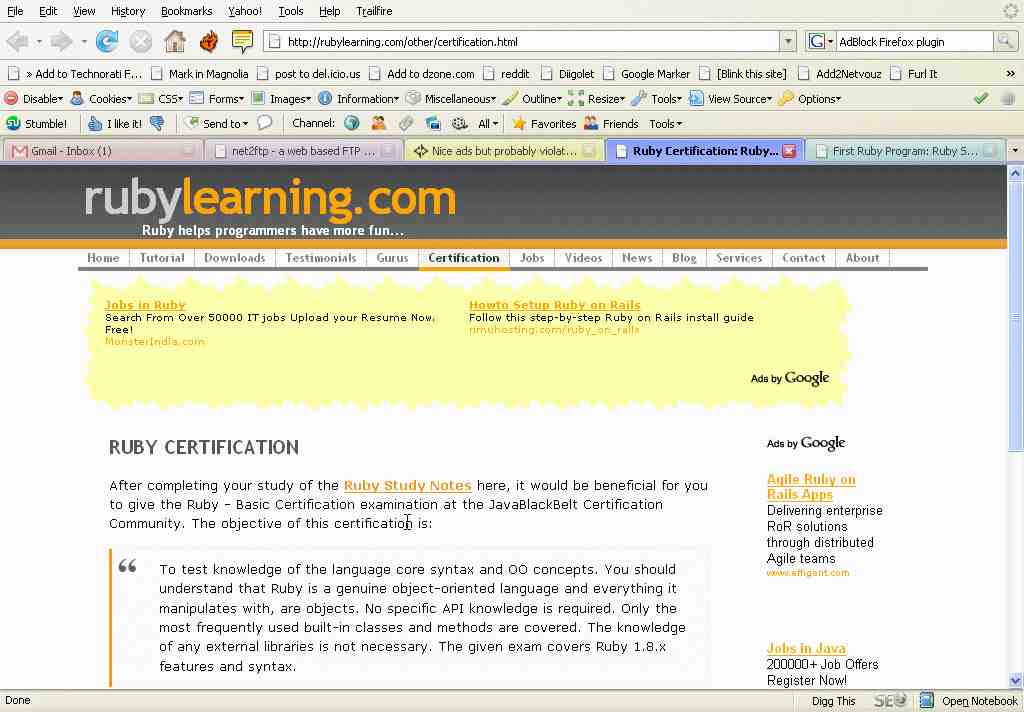Click the green checkmark validation icon
The height and width of the screenshot is (712, 1024).
pyautogui.click(x=981, y=99)
